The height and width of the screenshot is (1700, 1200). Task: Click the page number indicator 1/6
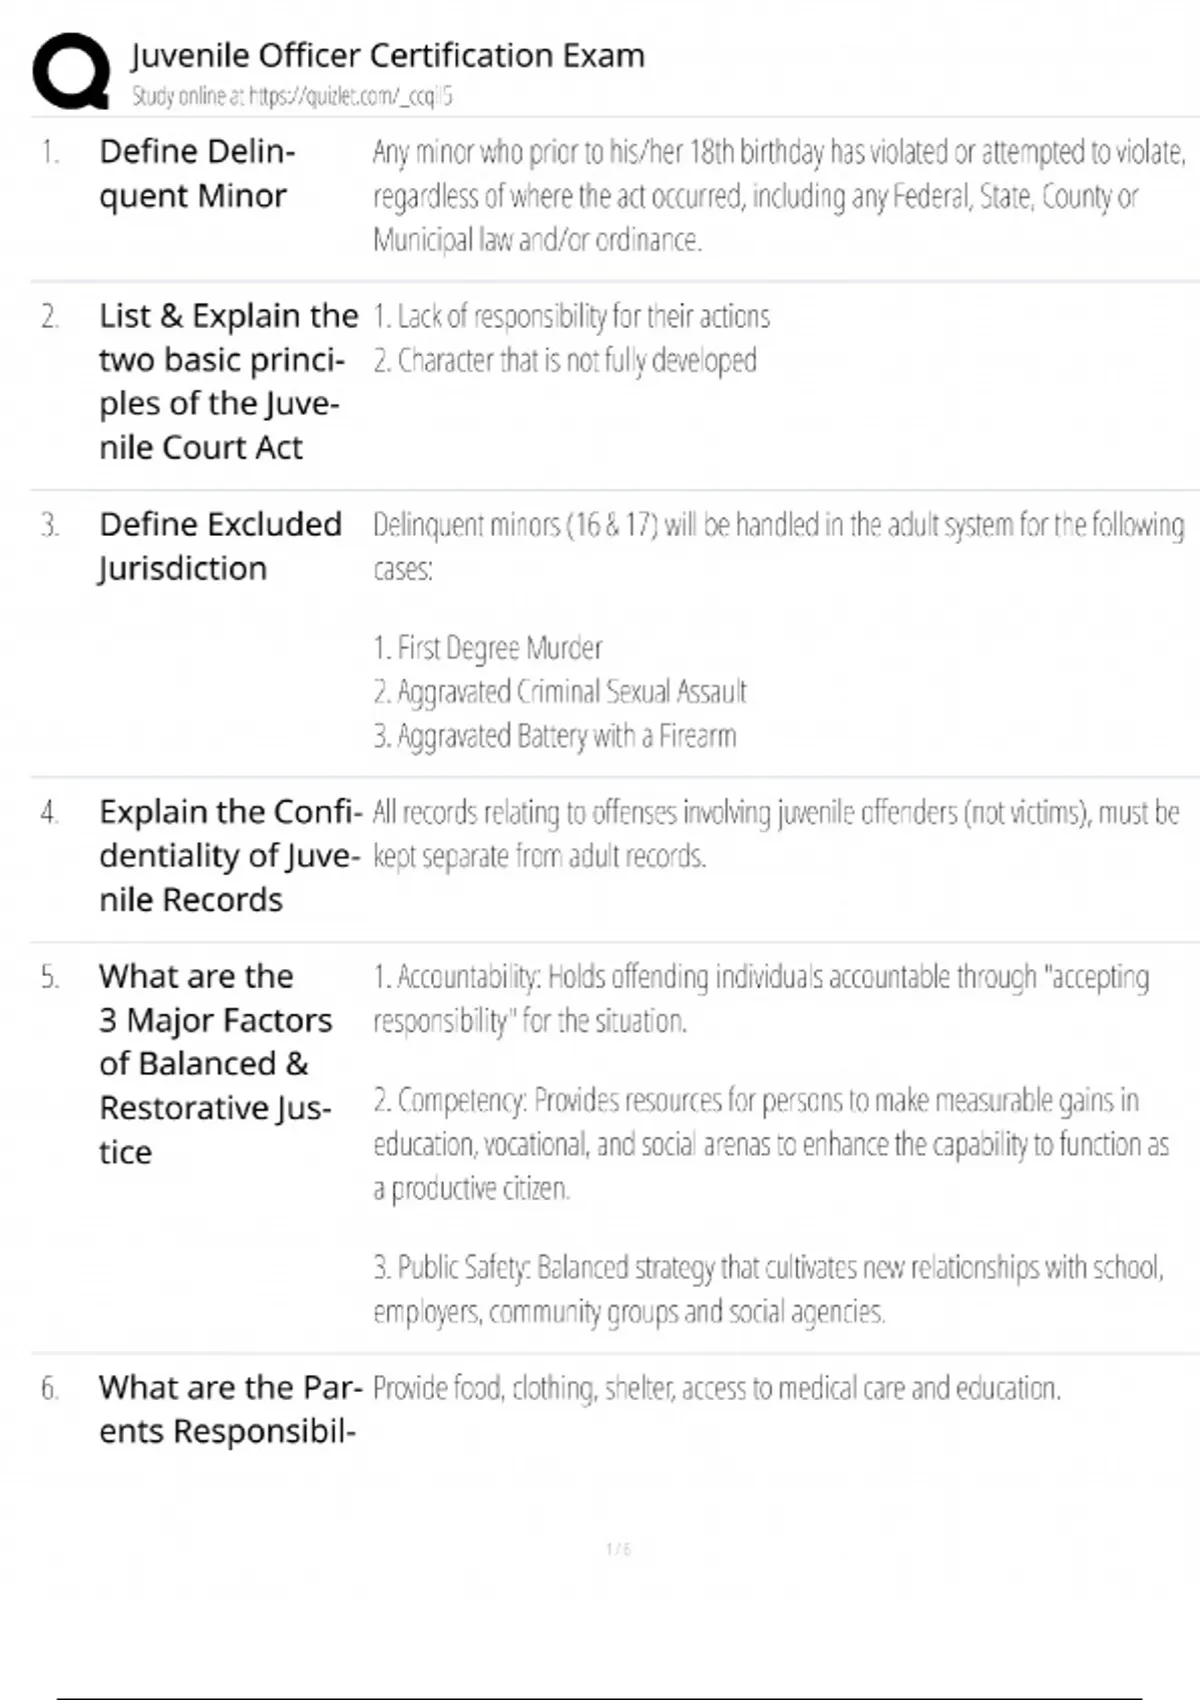618,1549
